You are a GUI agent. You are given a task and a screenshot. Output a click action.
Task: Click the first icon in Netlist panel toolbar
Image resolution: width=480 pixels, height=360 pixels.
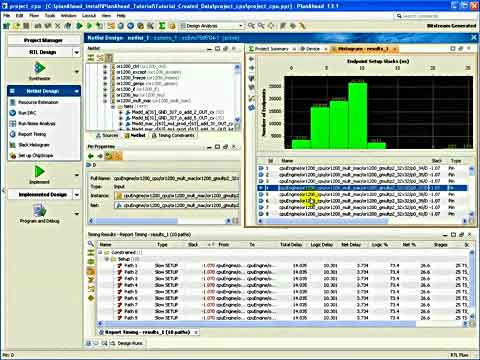[91, 57]
